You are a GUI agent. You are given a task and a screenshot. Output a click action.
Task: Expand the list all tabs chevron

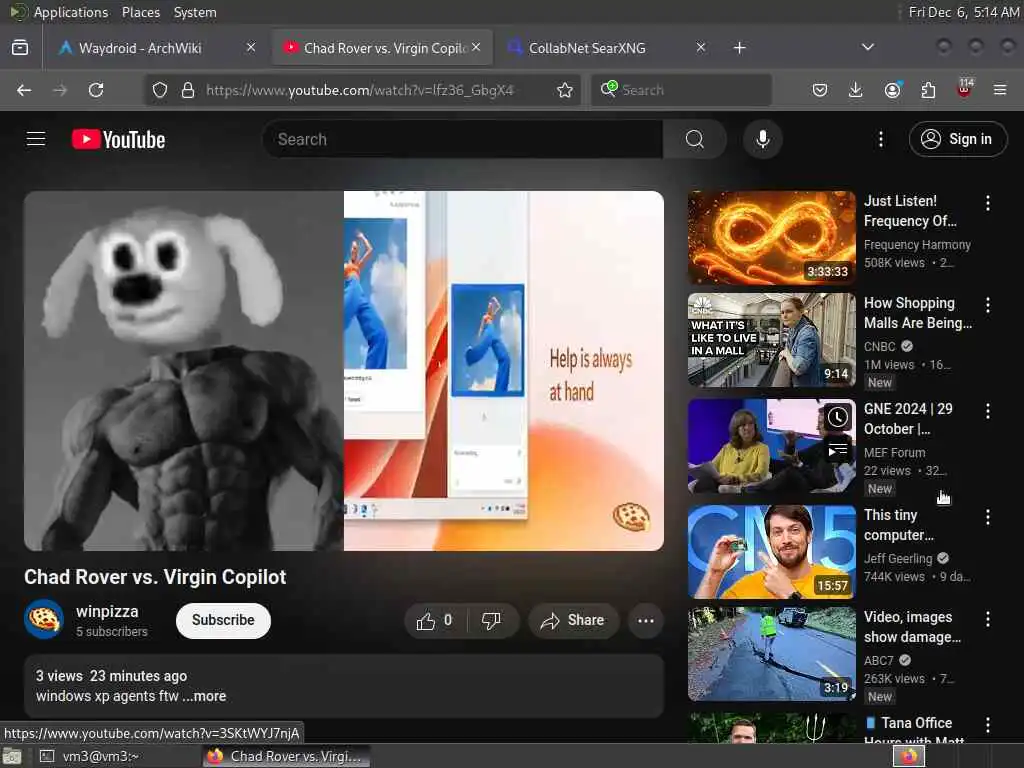click(x=867, y=48)
